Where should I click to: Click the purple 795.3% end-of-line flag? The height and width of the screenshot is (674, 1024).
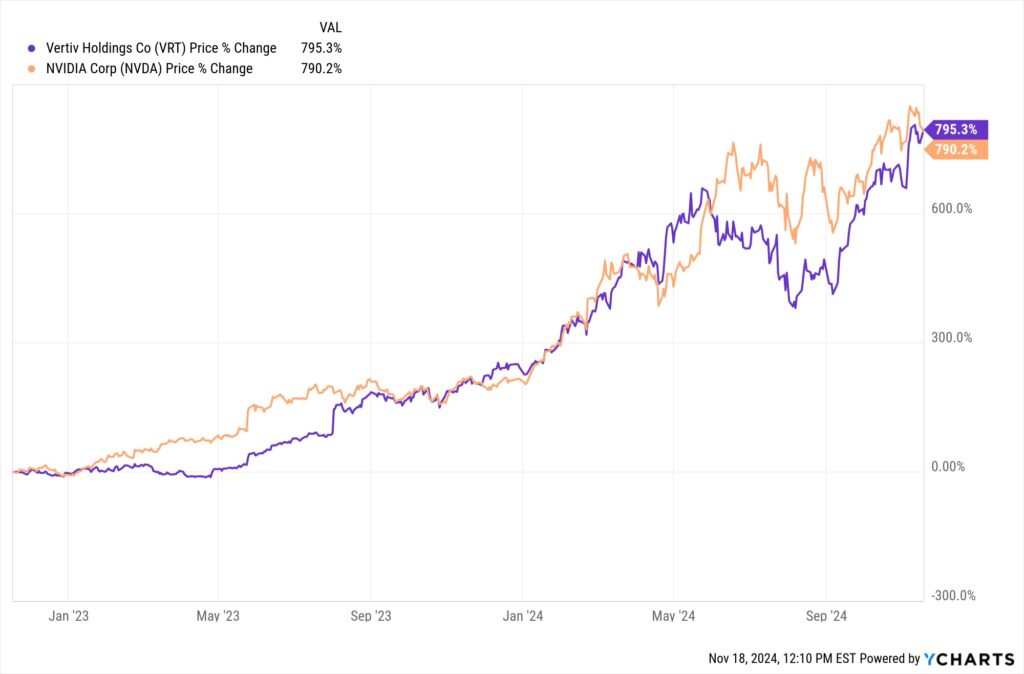pyautogui.click(x=958, y=129)
